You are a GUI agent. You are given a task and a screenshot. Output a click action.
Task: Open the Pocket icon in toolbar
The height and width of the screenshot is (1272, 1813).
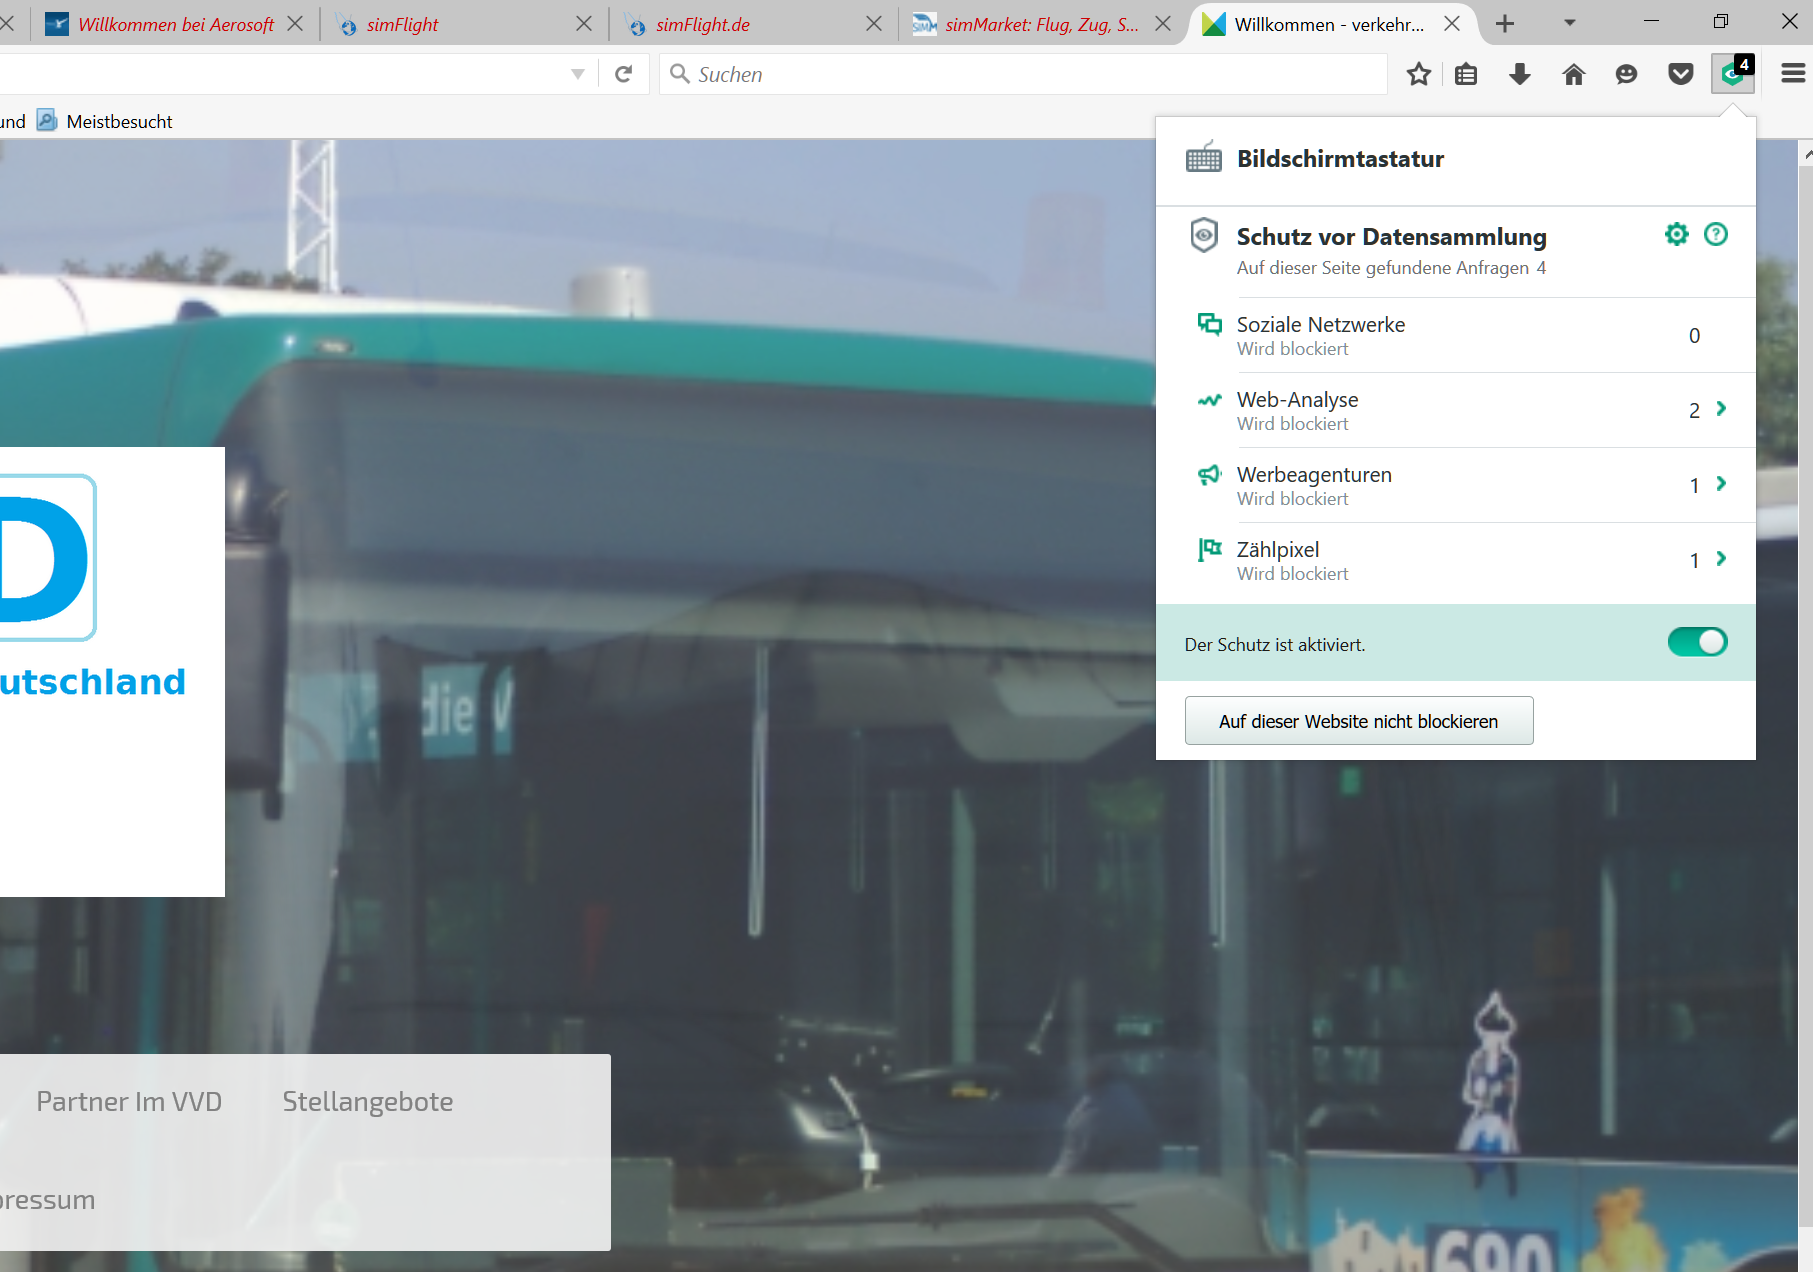coord(1681,74)
